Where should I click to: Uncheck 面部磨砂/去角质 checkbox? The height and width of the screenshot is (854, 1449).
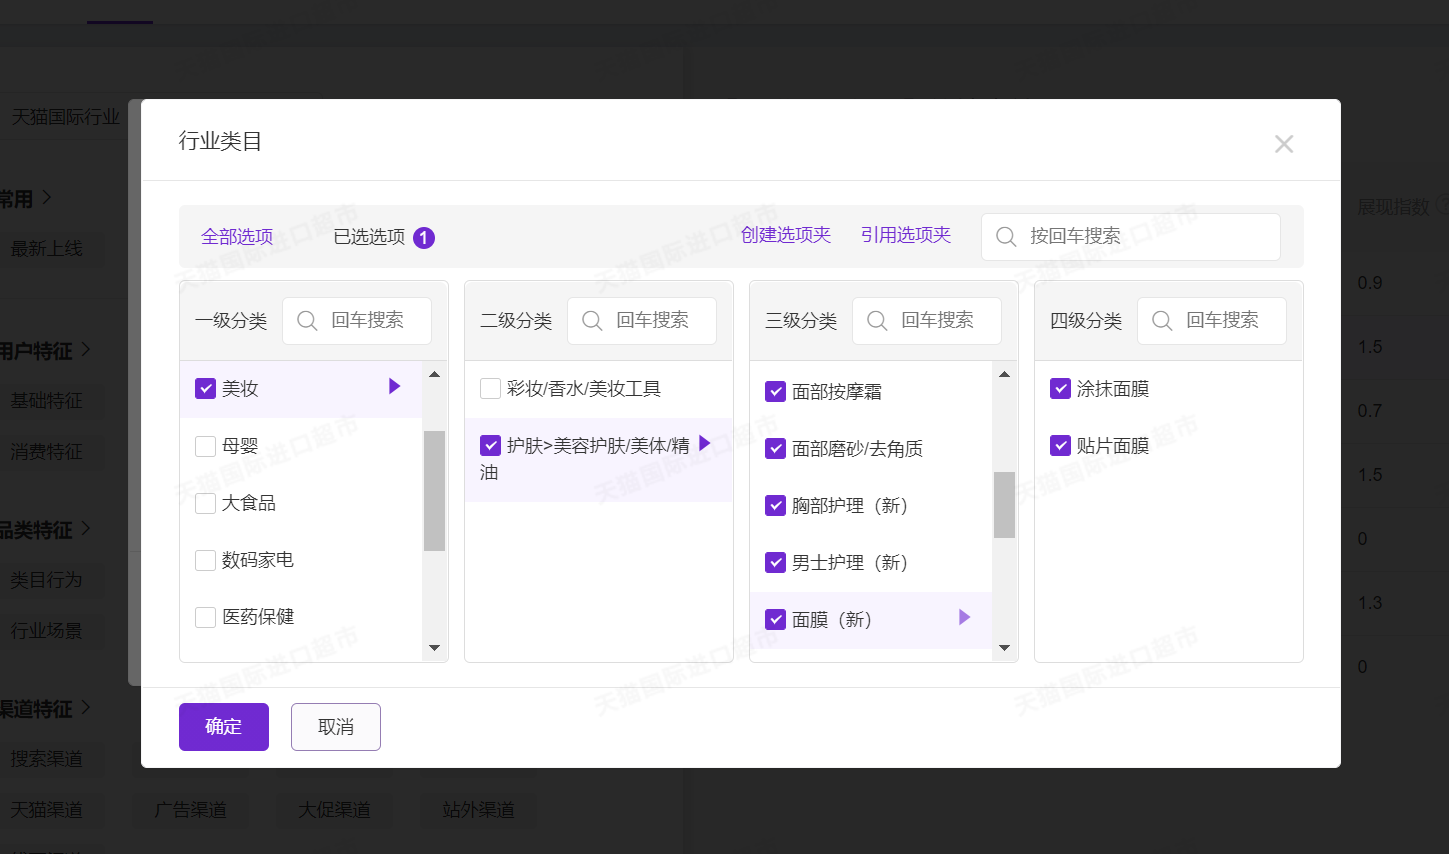[x=775, y=449]
